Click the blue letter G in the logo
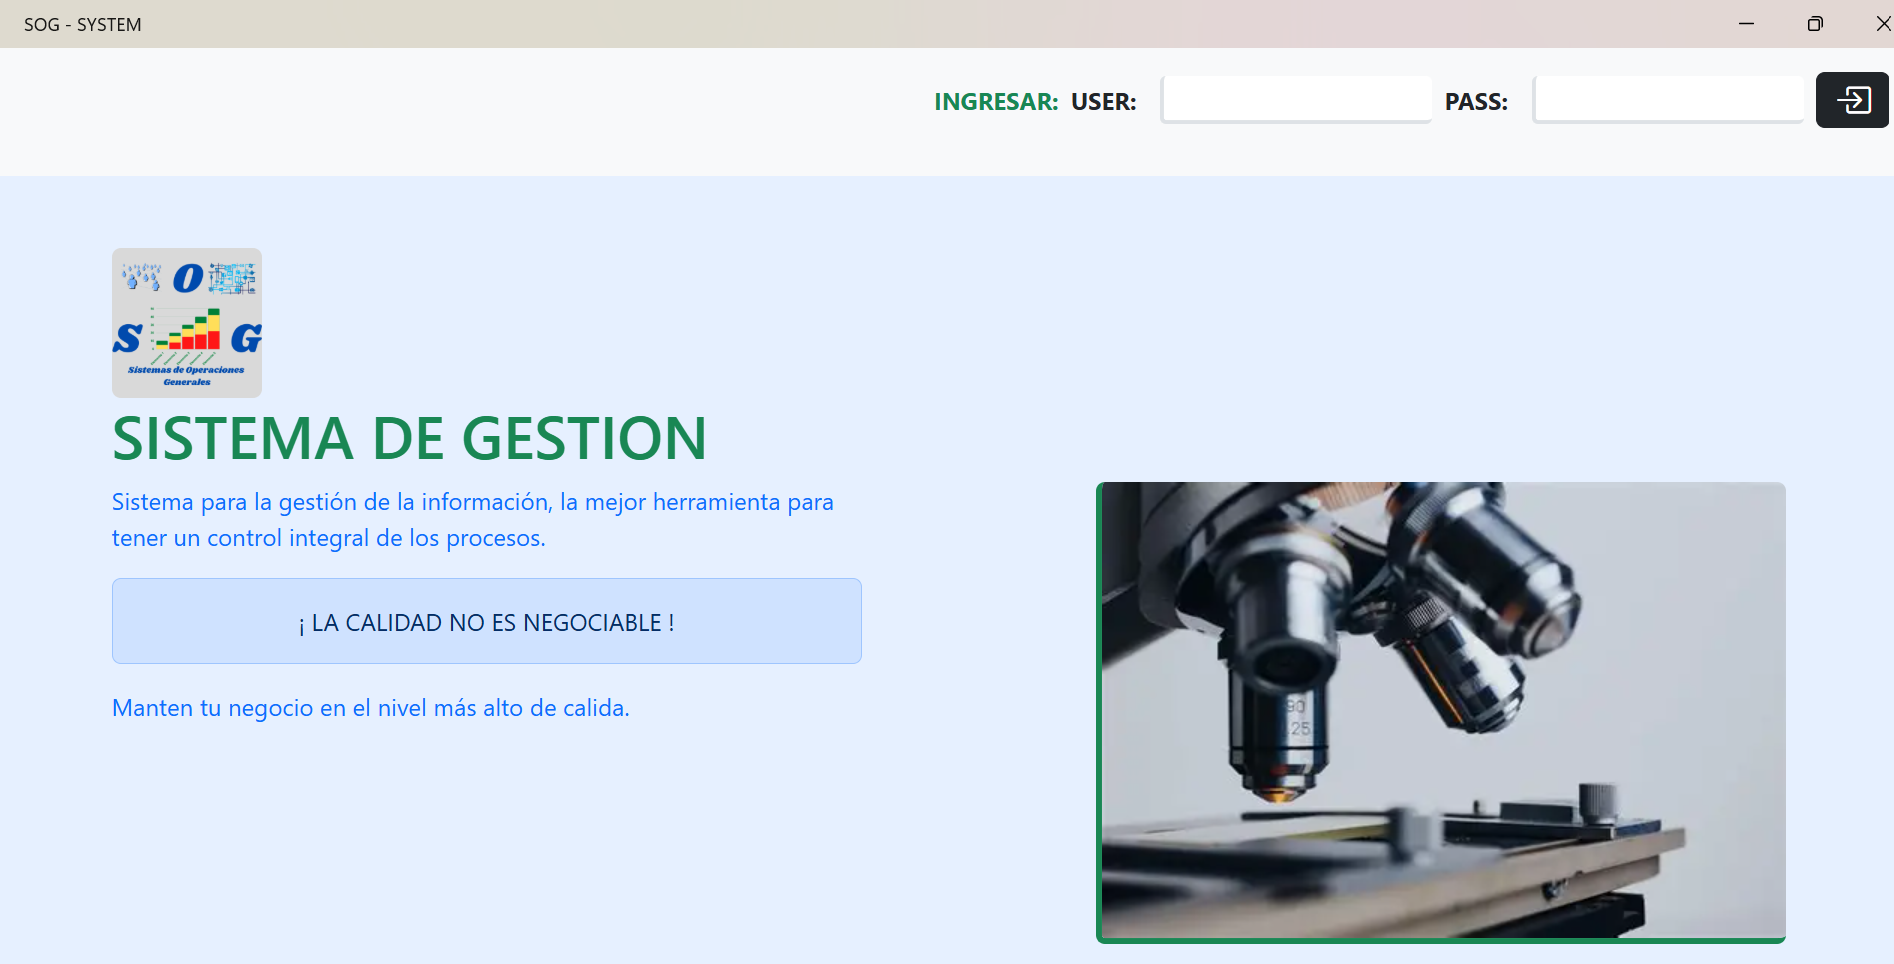The height and width of the screenshot is (964, 1894). (x=246, y=339)
